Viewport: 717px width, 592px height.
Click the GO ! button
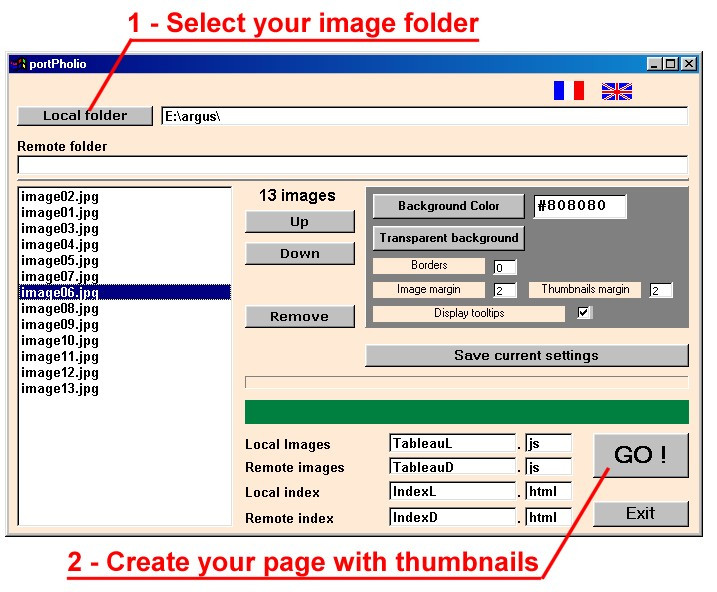tap(641, 455)
